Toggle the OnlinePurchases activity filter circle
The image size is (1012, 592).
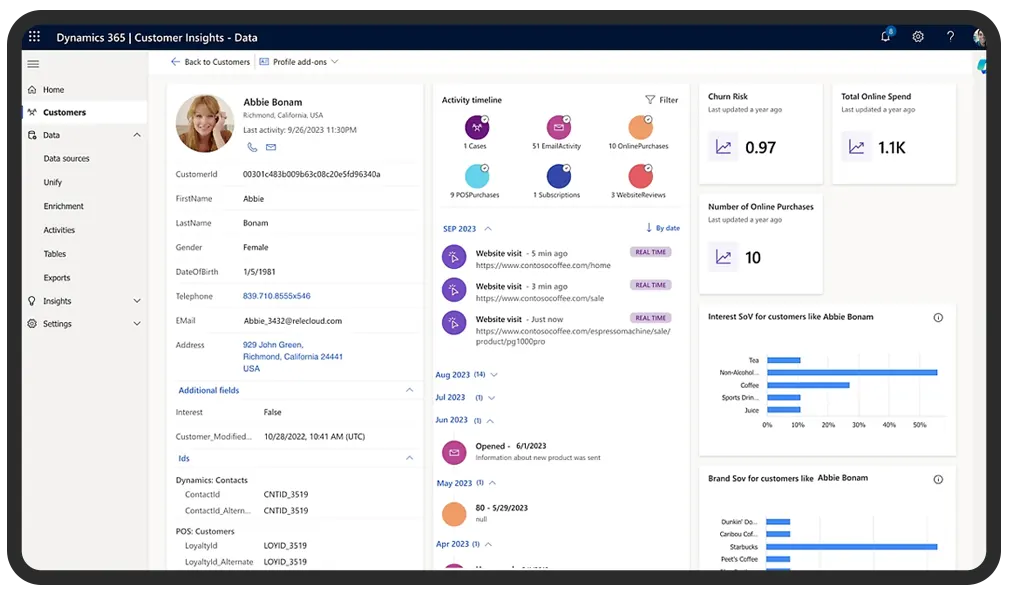(x=640, y=127)
